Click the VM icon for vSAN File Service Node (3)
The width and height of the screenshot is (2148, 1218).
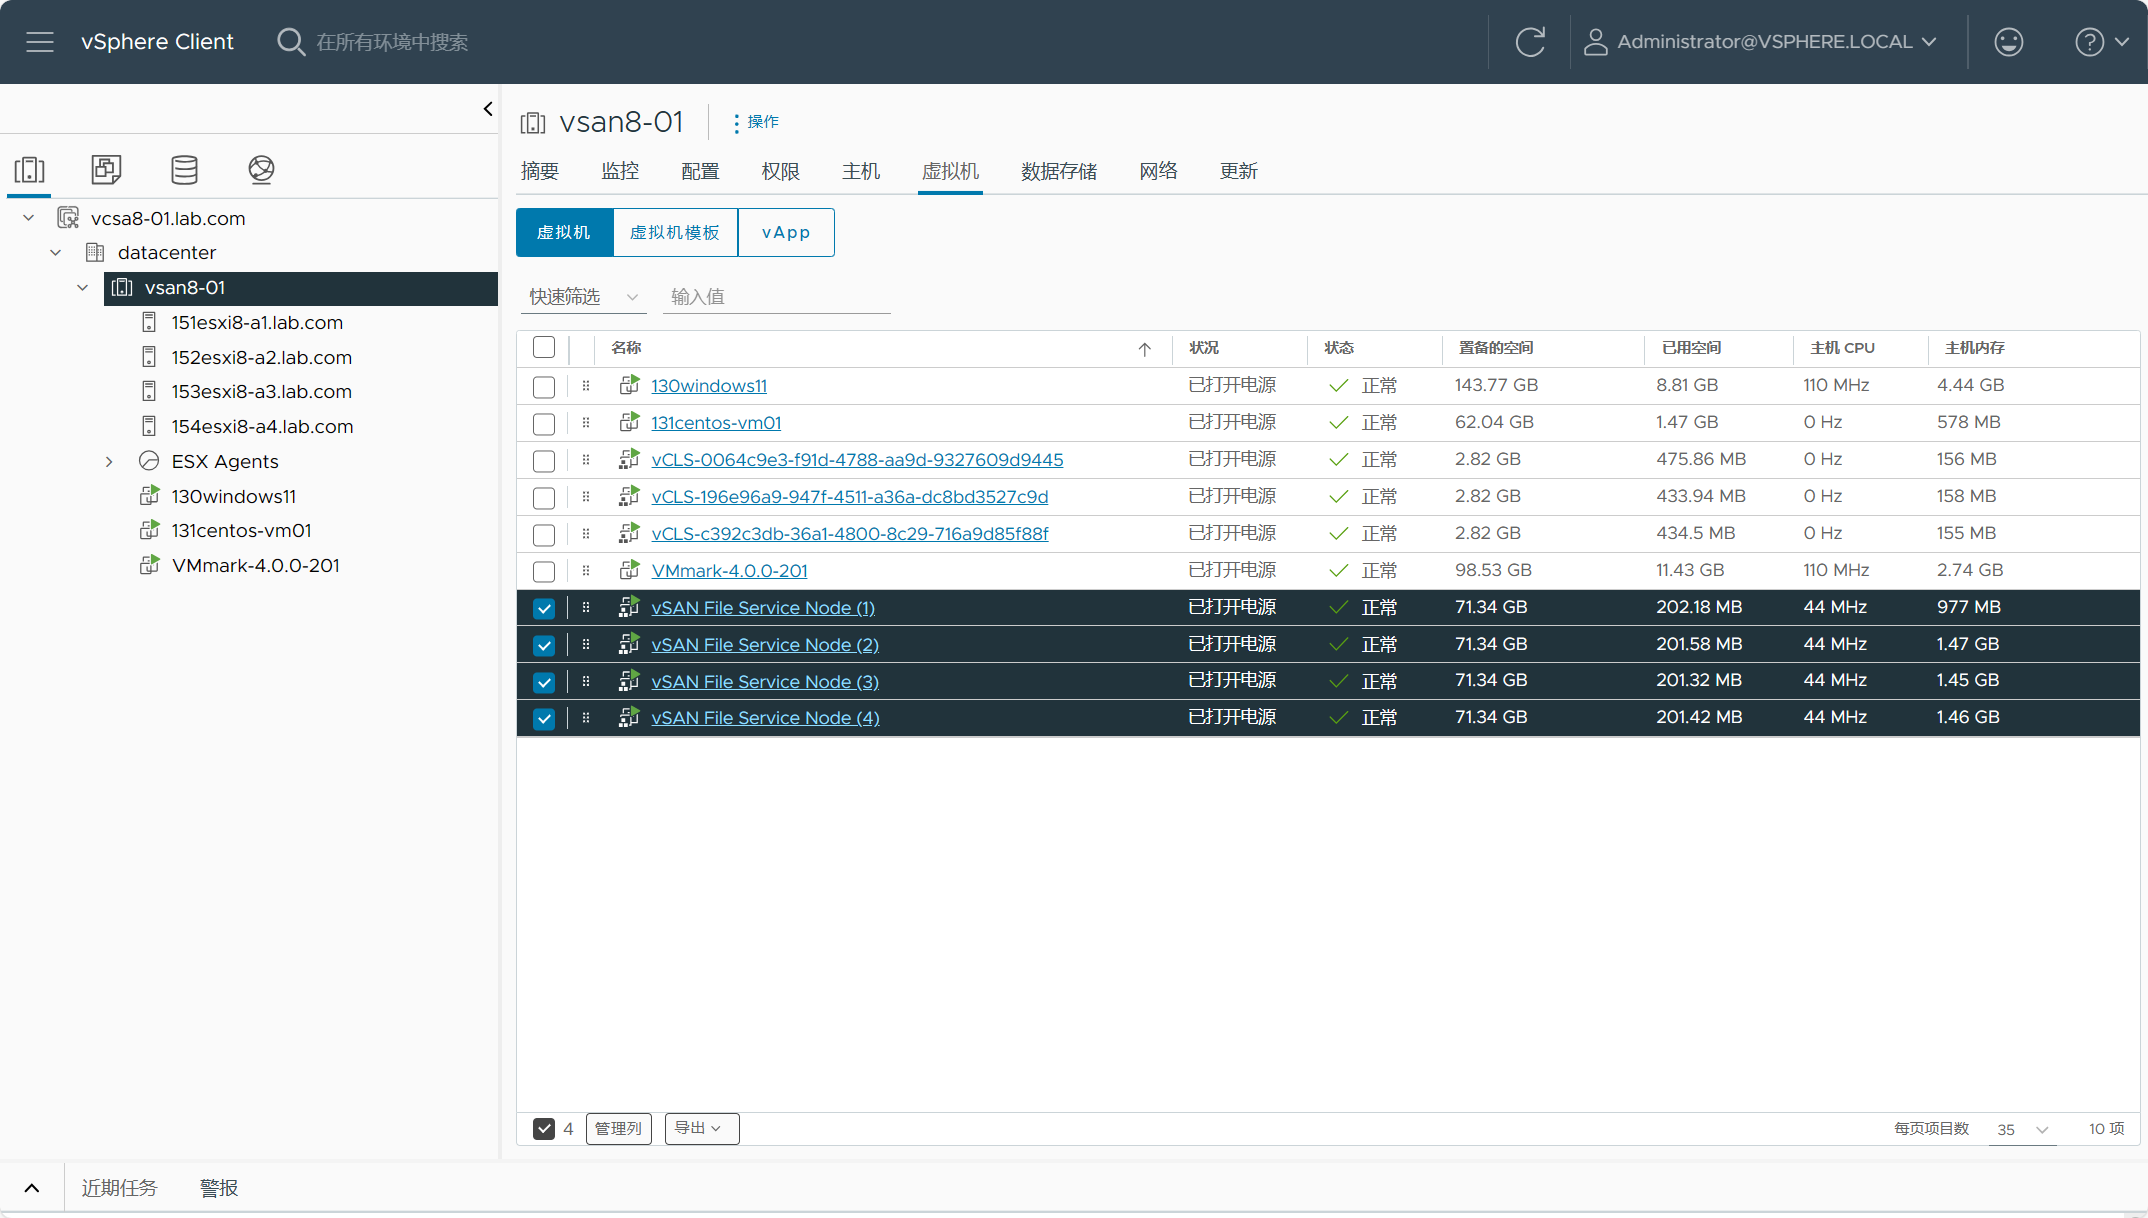coord(629,681)
